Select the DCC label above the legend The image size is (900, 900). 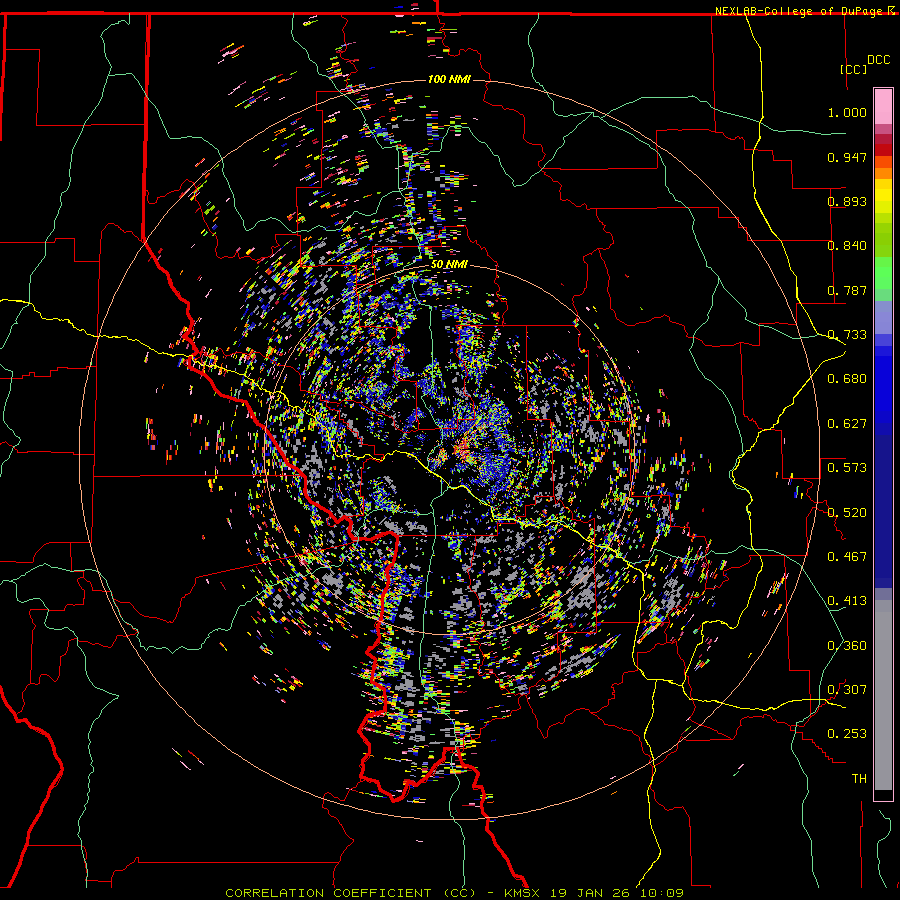point(878,60)
